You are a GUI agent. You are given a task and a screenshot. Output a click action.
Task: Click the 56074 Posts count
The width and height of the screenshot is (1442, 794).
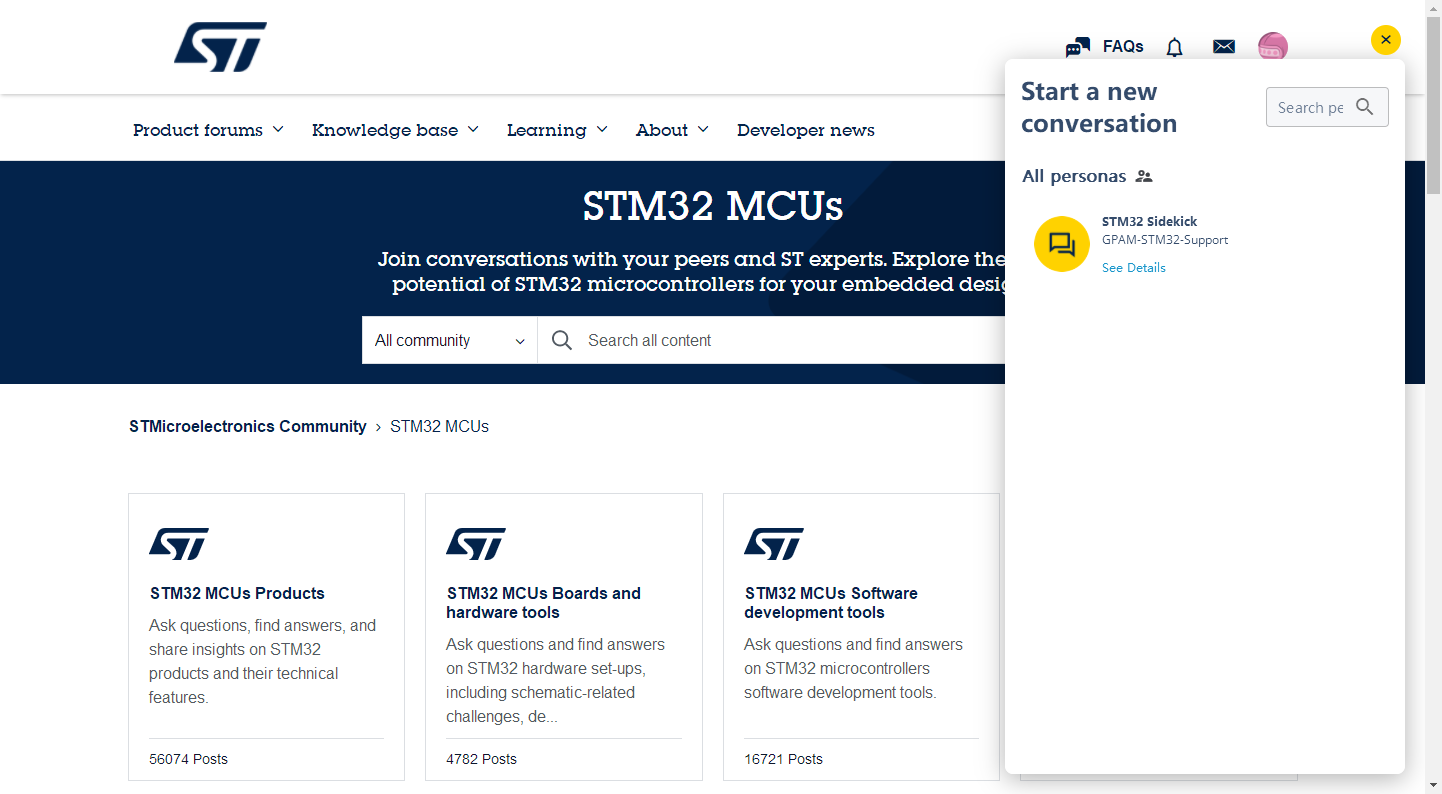coord(188,759)
